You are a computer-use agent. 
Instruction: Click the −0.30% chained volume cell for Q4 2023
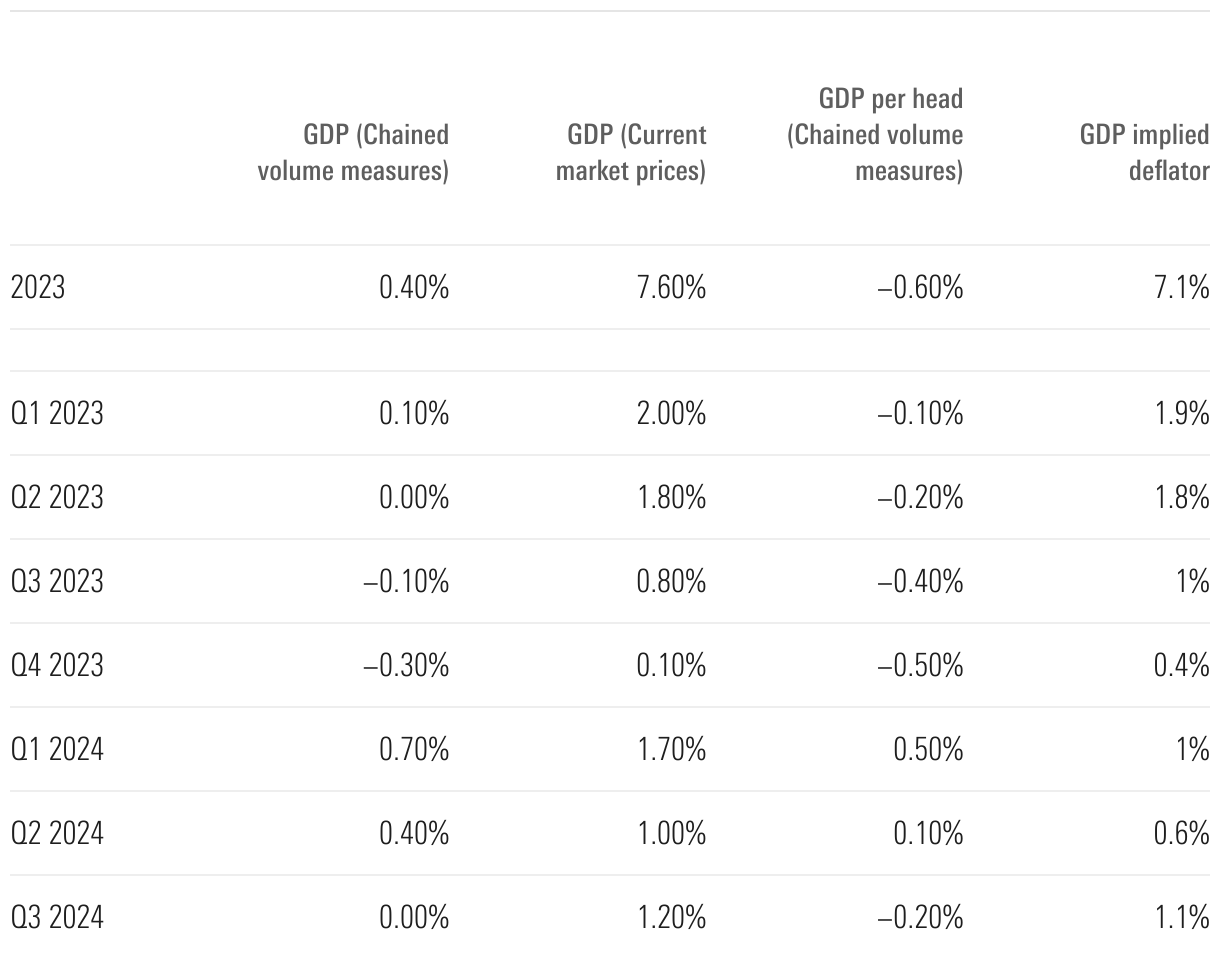tap(406, 666)
